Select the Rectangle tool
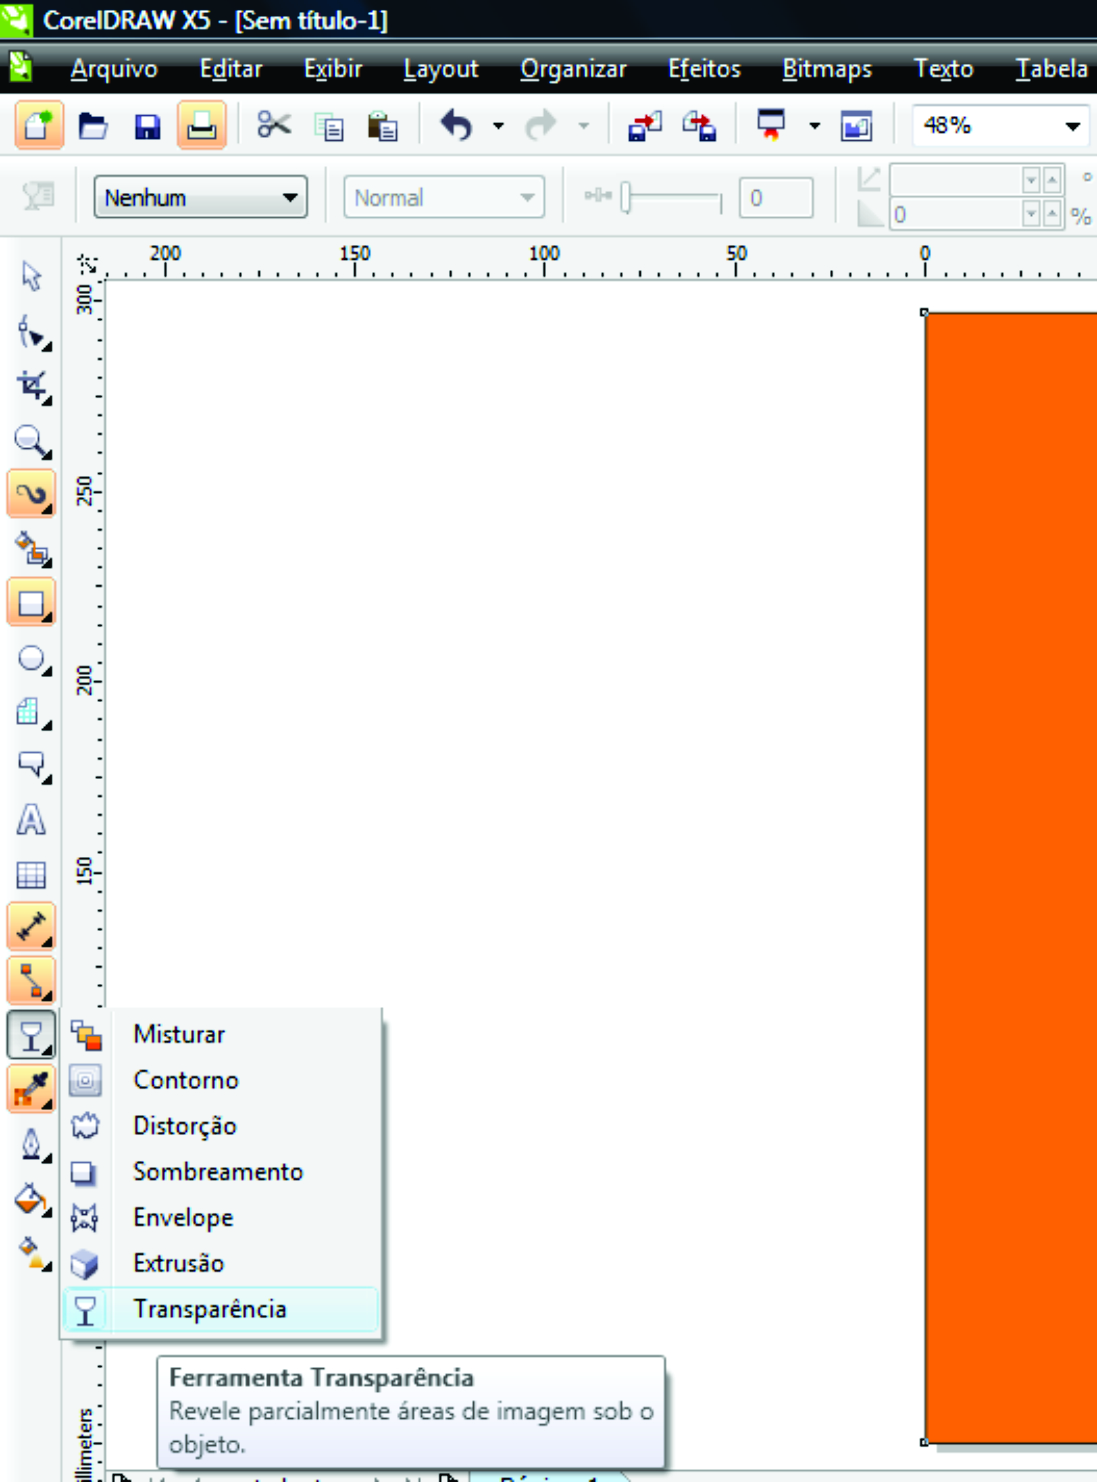This screenshot has width=1097, height=1482. click(x=30, y=603)
